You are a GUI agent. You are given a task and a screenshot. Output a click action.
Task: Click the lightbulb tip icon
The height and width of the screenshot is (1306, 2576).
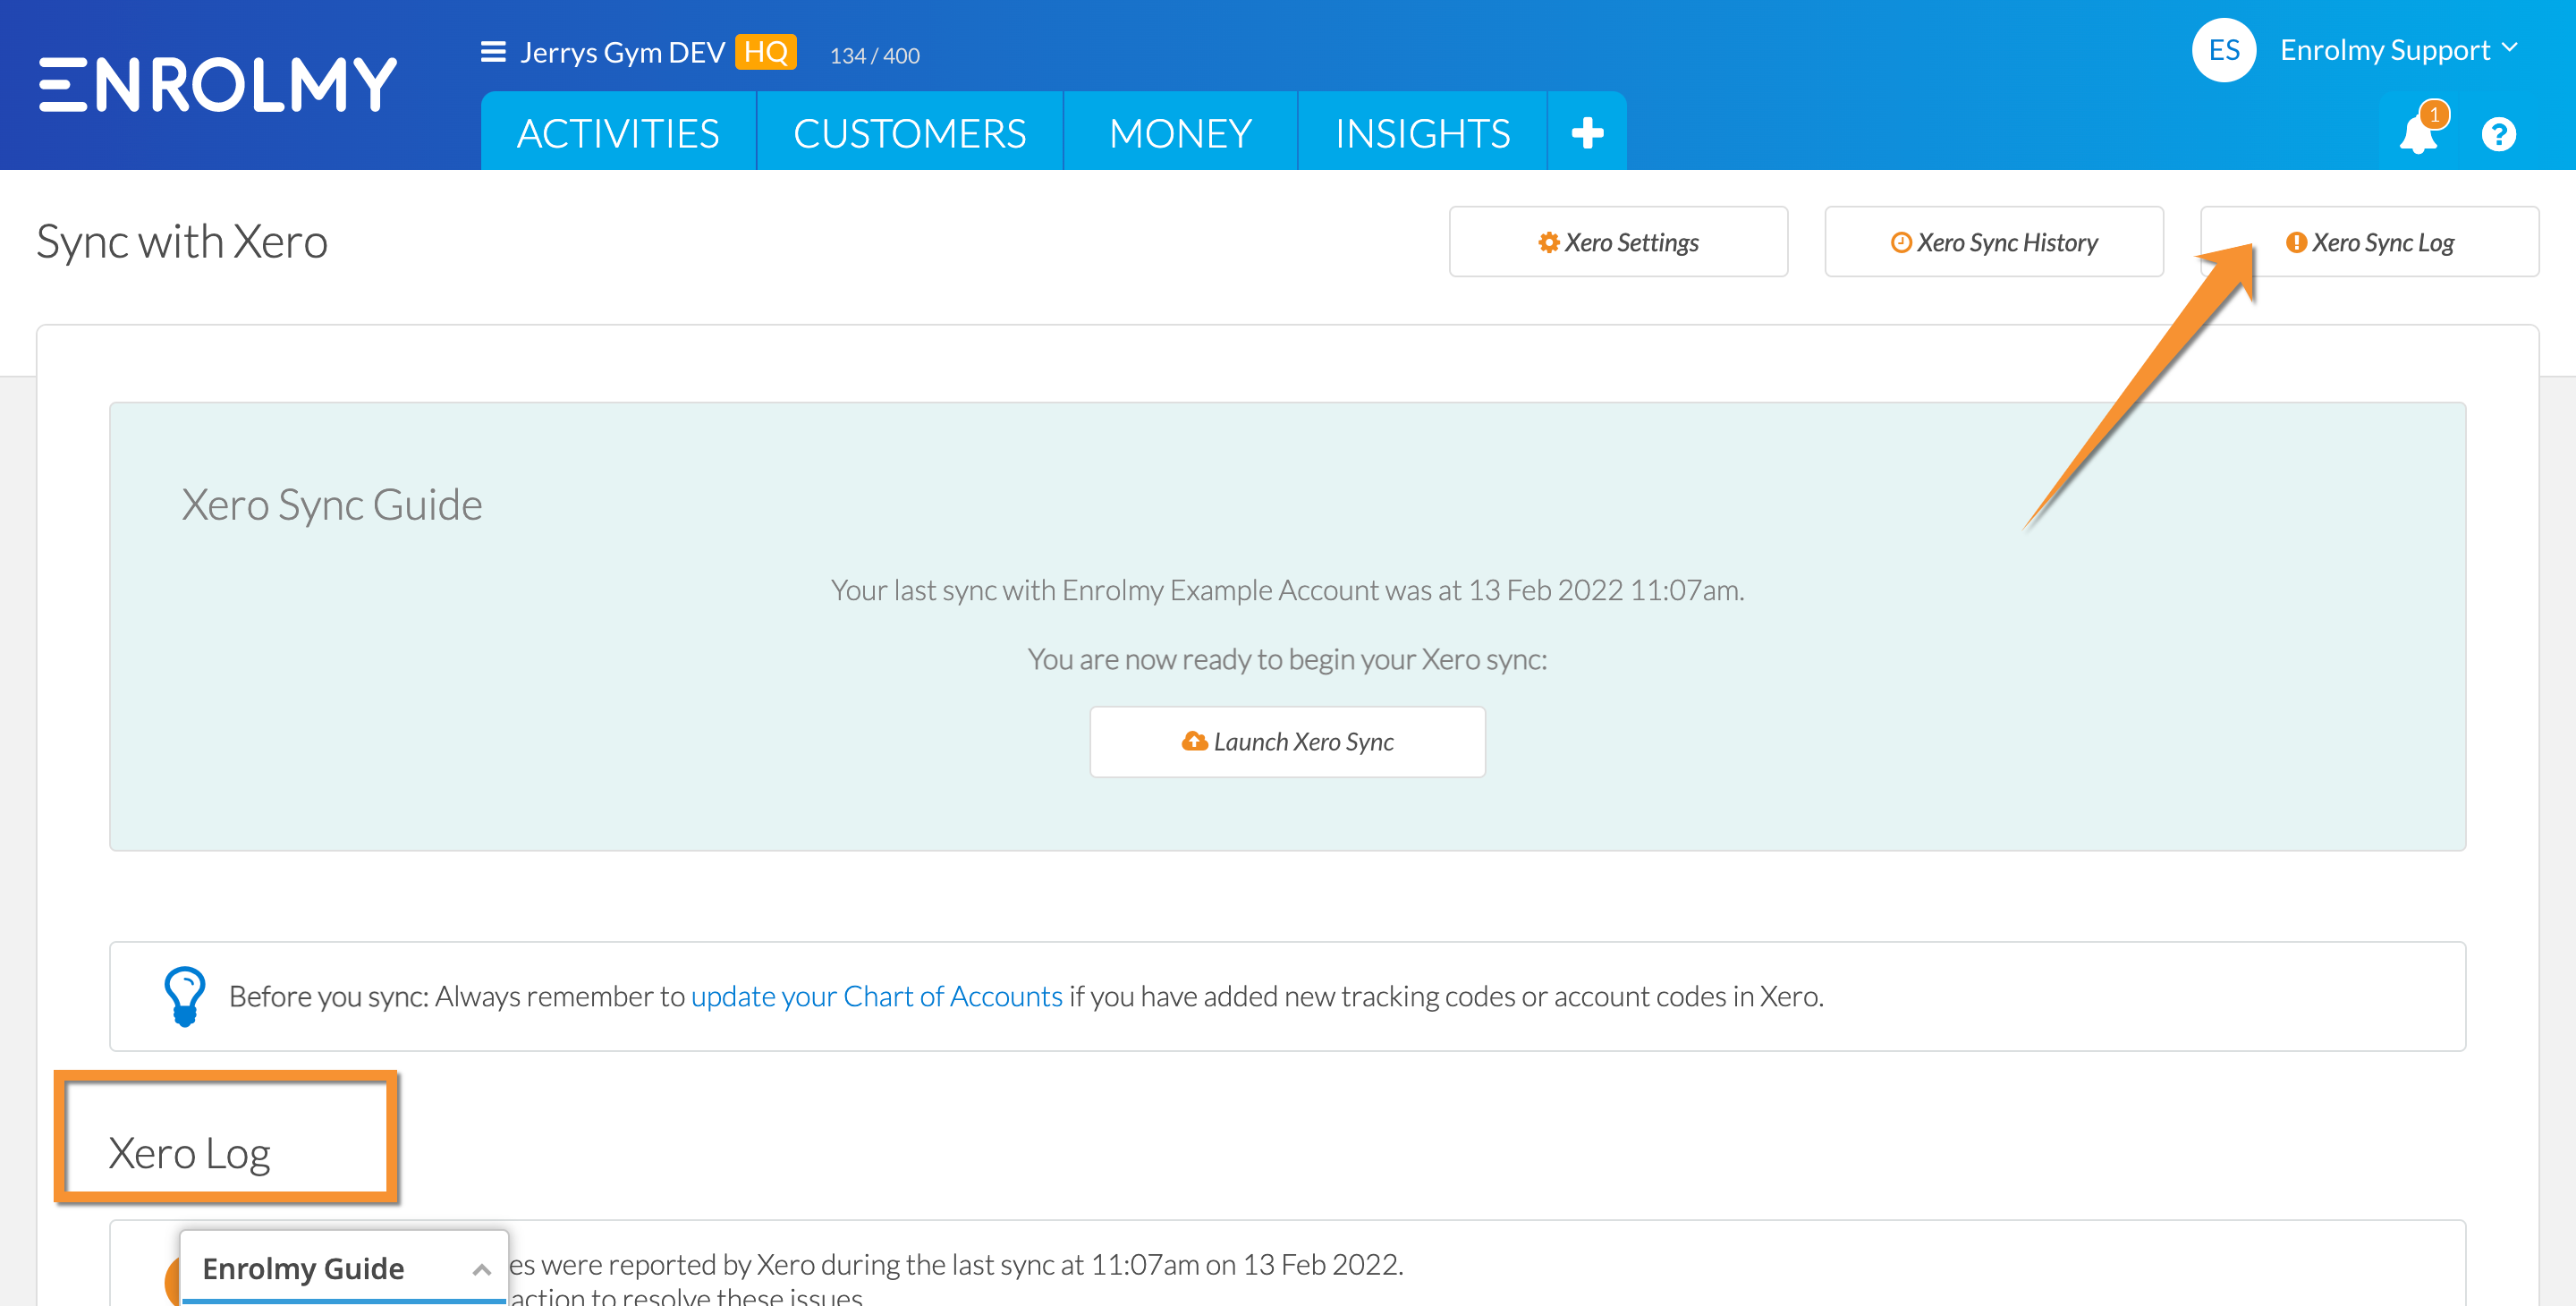point(185,996)
